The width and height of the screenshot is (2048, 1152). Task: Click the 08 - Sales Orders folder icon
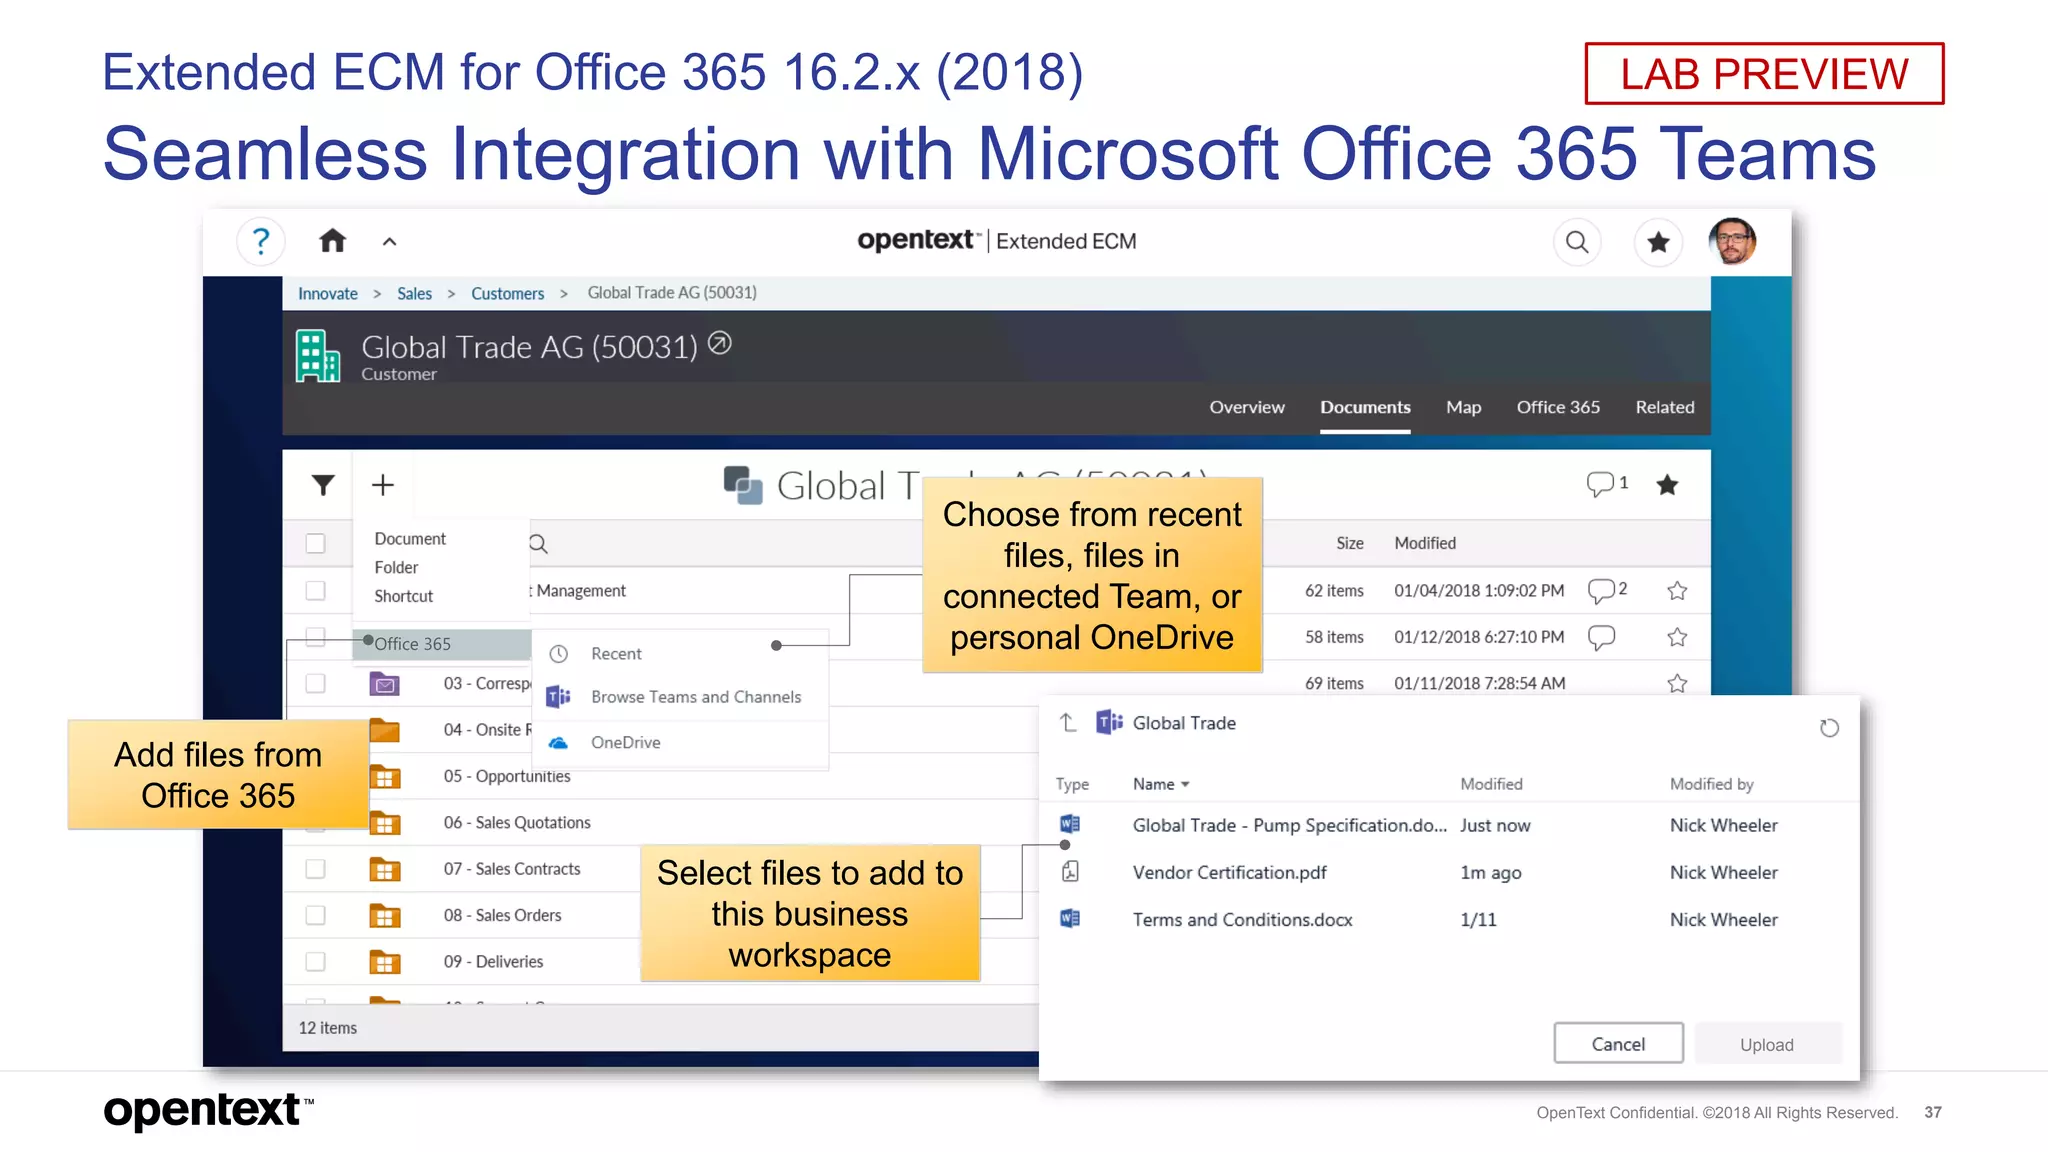[x=385, y=915]
